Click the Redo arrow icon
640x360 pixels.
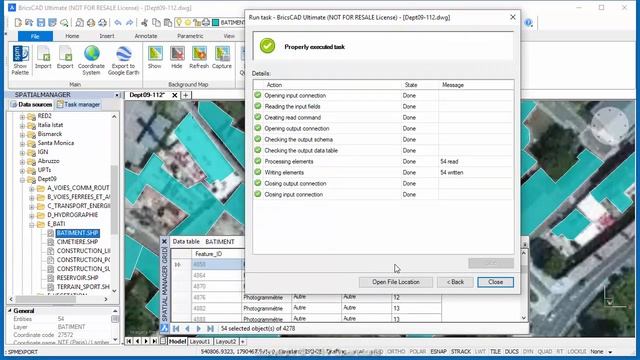[x=129, y=22]
